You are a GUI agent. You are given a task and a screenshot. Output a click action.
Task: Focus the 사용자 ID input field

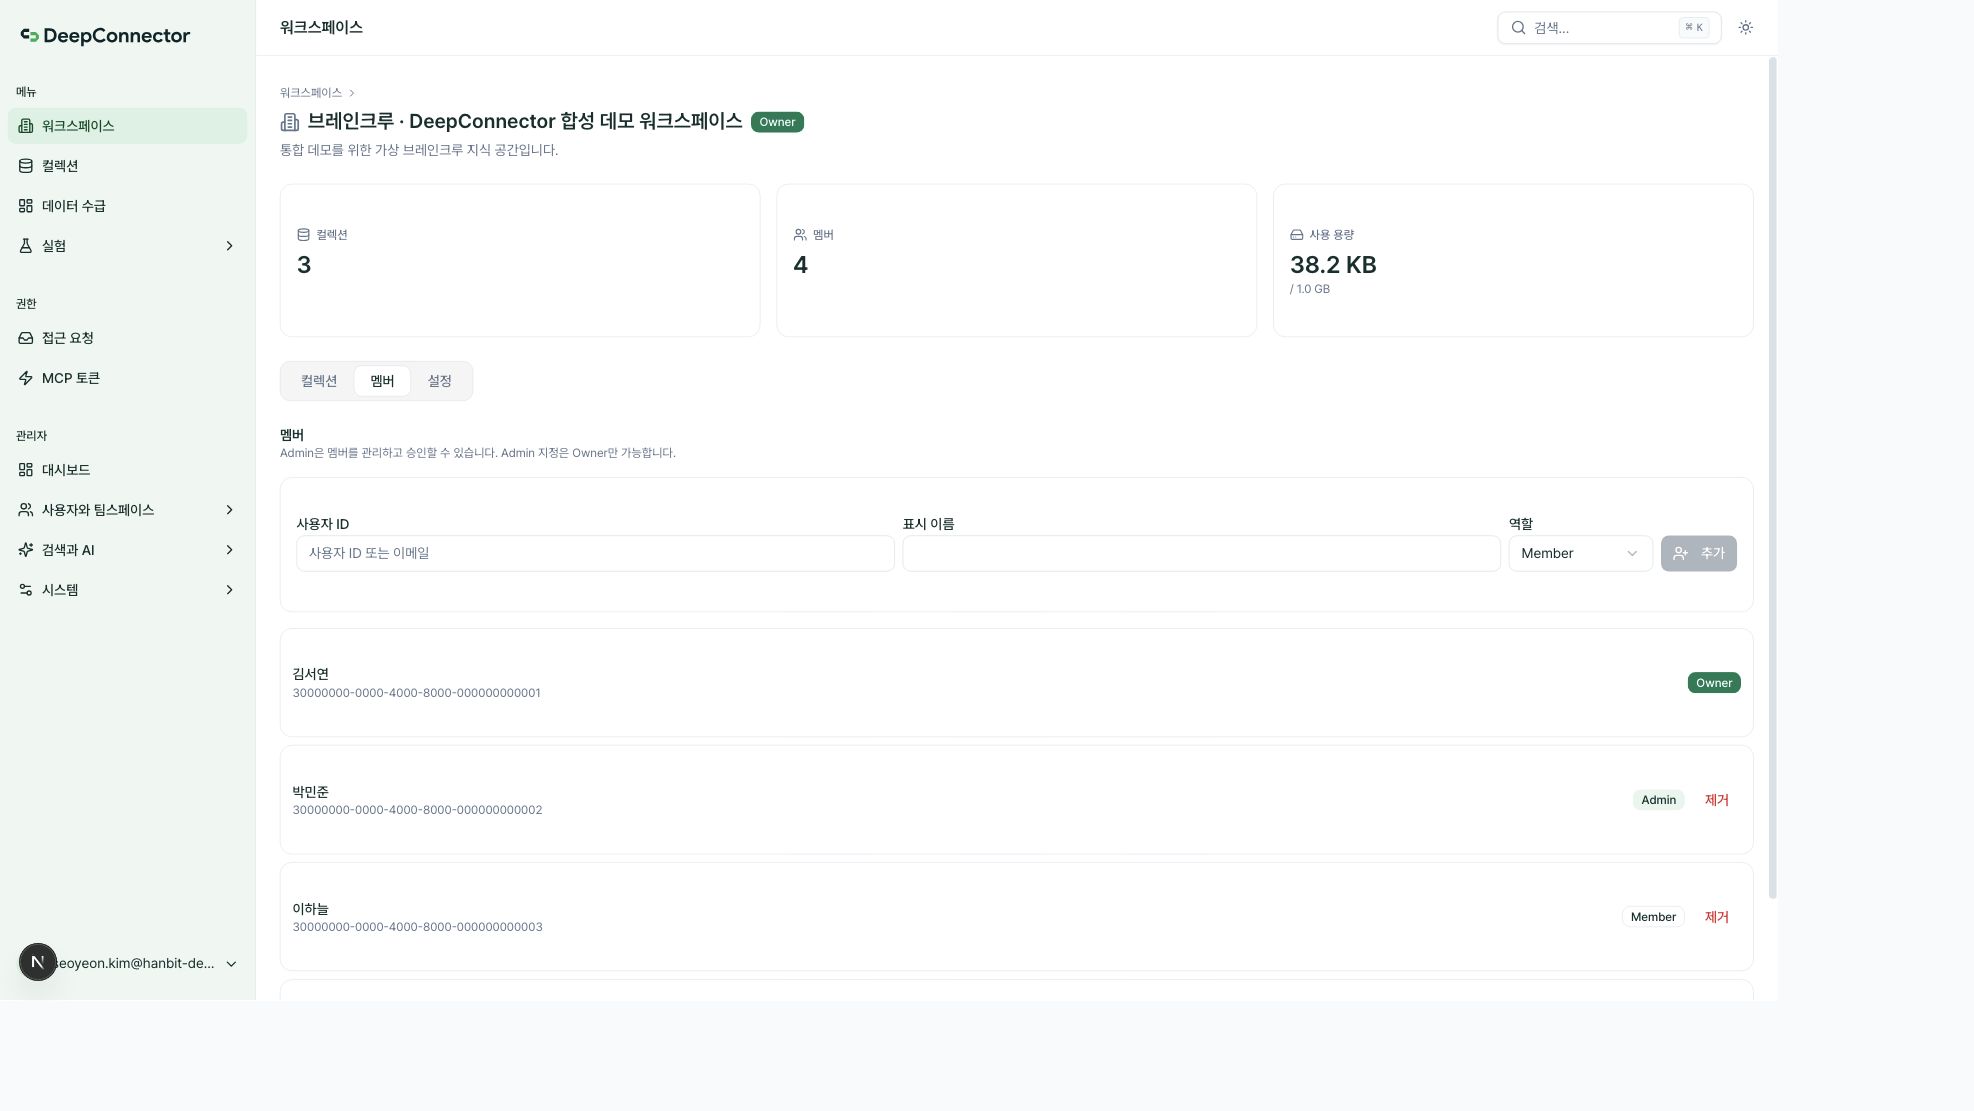(x=595, y=554)
